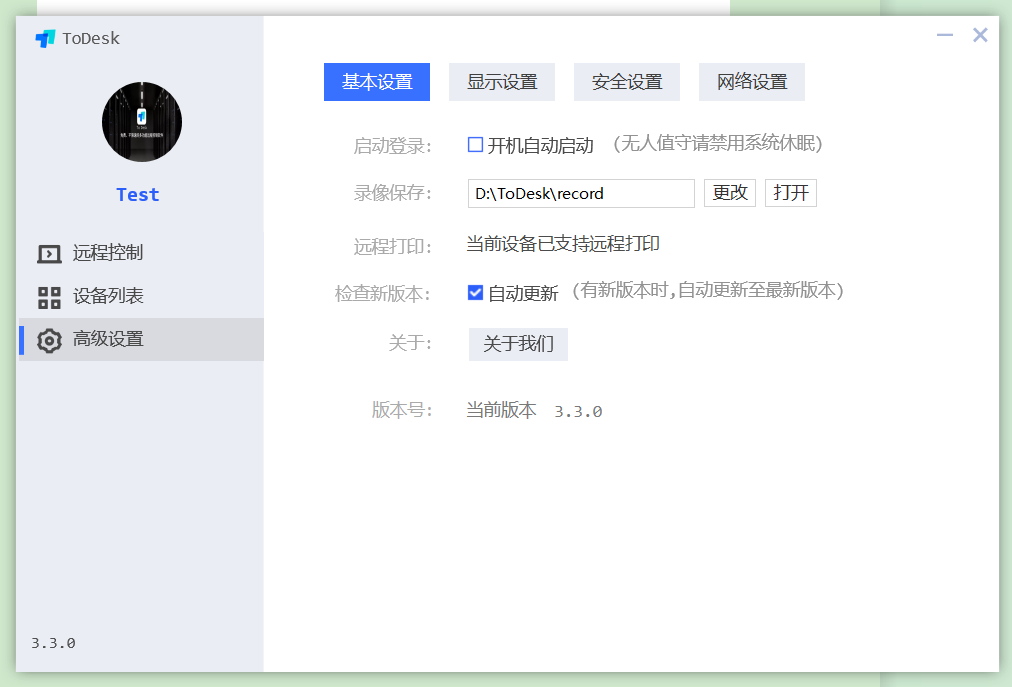Click the 设备列表 grid icon
This screenshot has height=687, width=1012.
[49, 298]
